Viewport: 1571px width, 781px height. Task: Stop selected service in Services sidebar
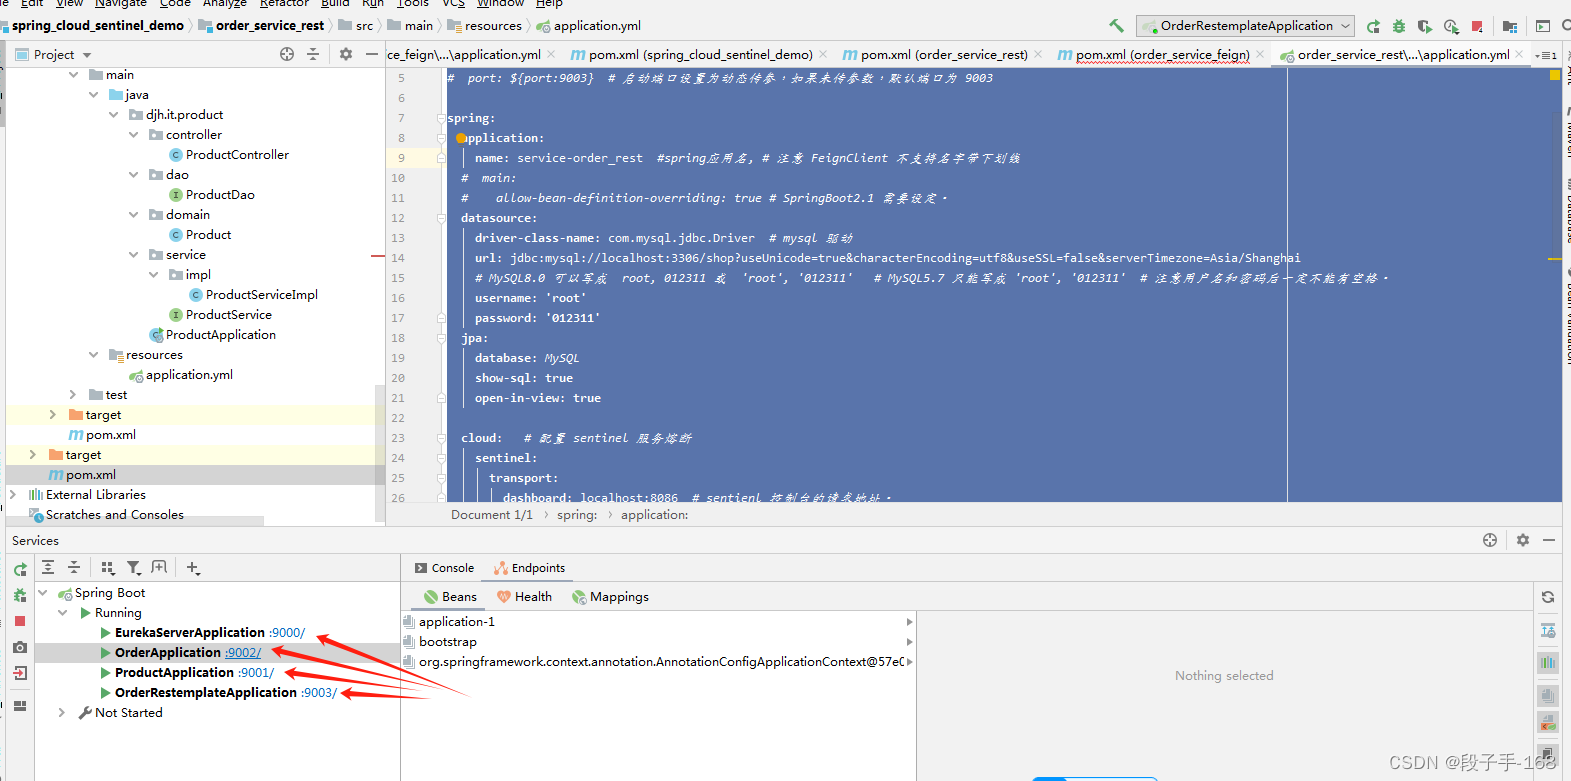click(x=20, y=621)
